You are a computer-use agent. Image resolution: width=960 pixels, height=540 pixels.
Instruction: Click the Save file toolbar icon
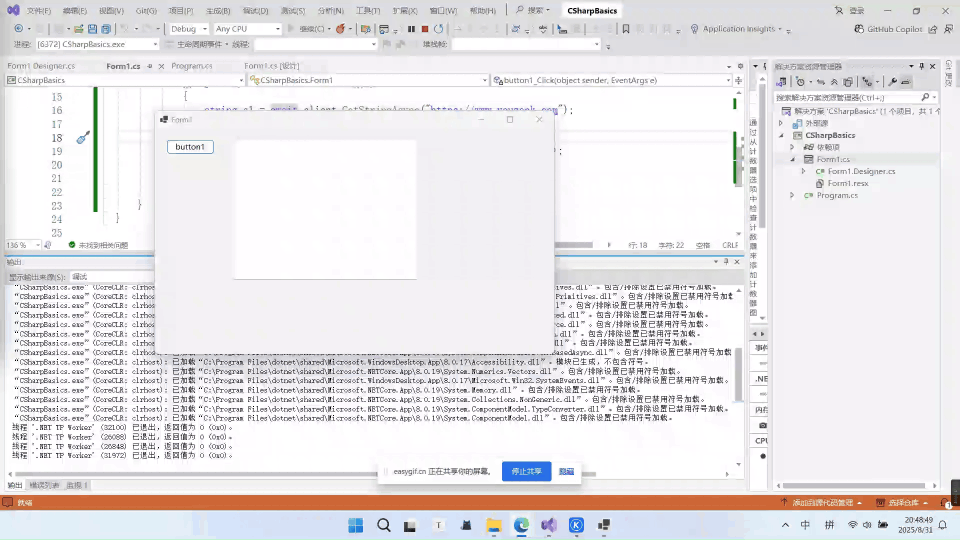92,29
